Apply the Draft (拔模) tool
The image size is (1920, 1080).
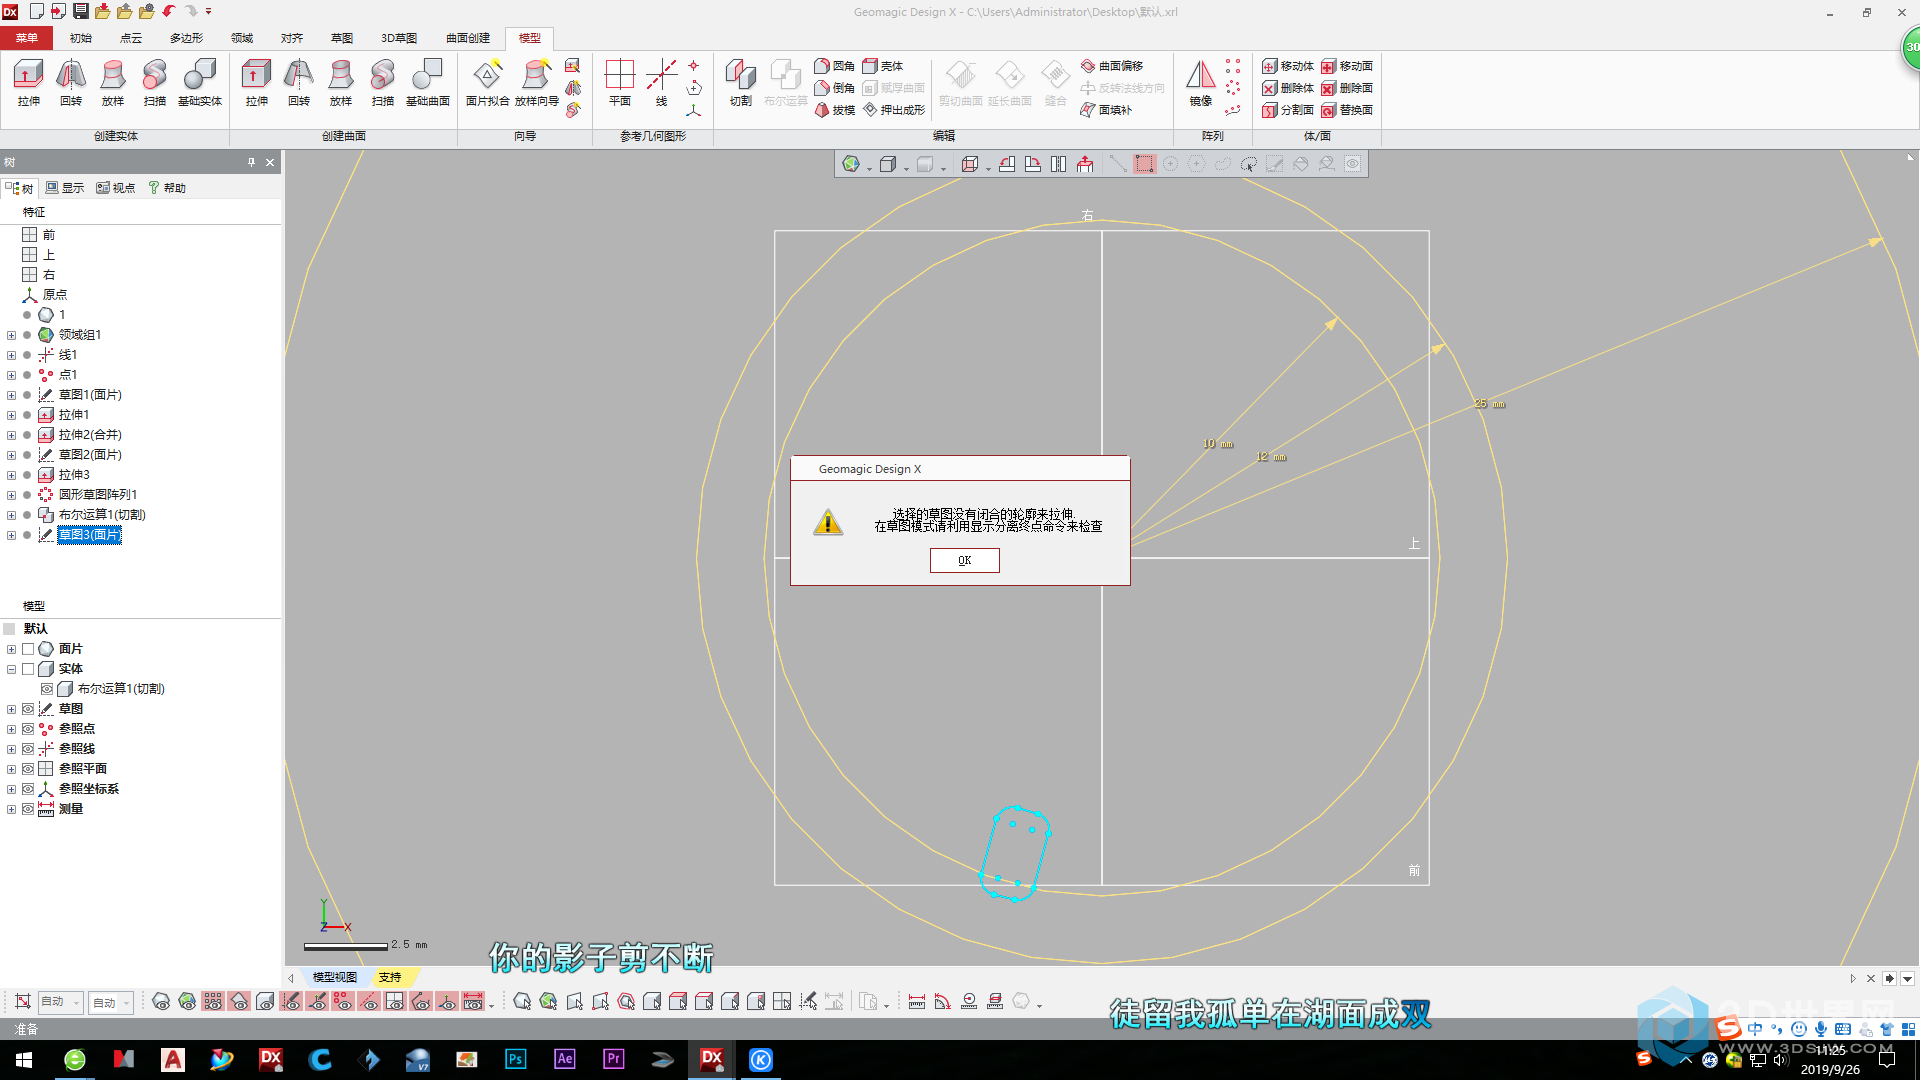[835, 110]
